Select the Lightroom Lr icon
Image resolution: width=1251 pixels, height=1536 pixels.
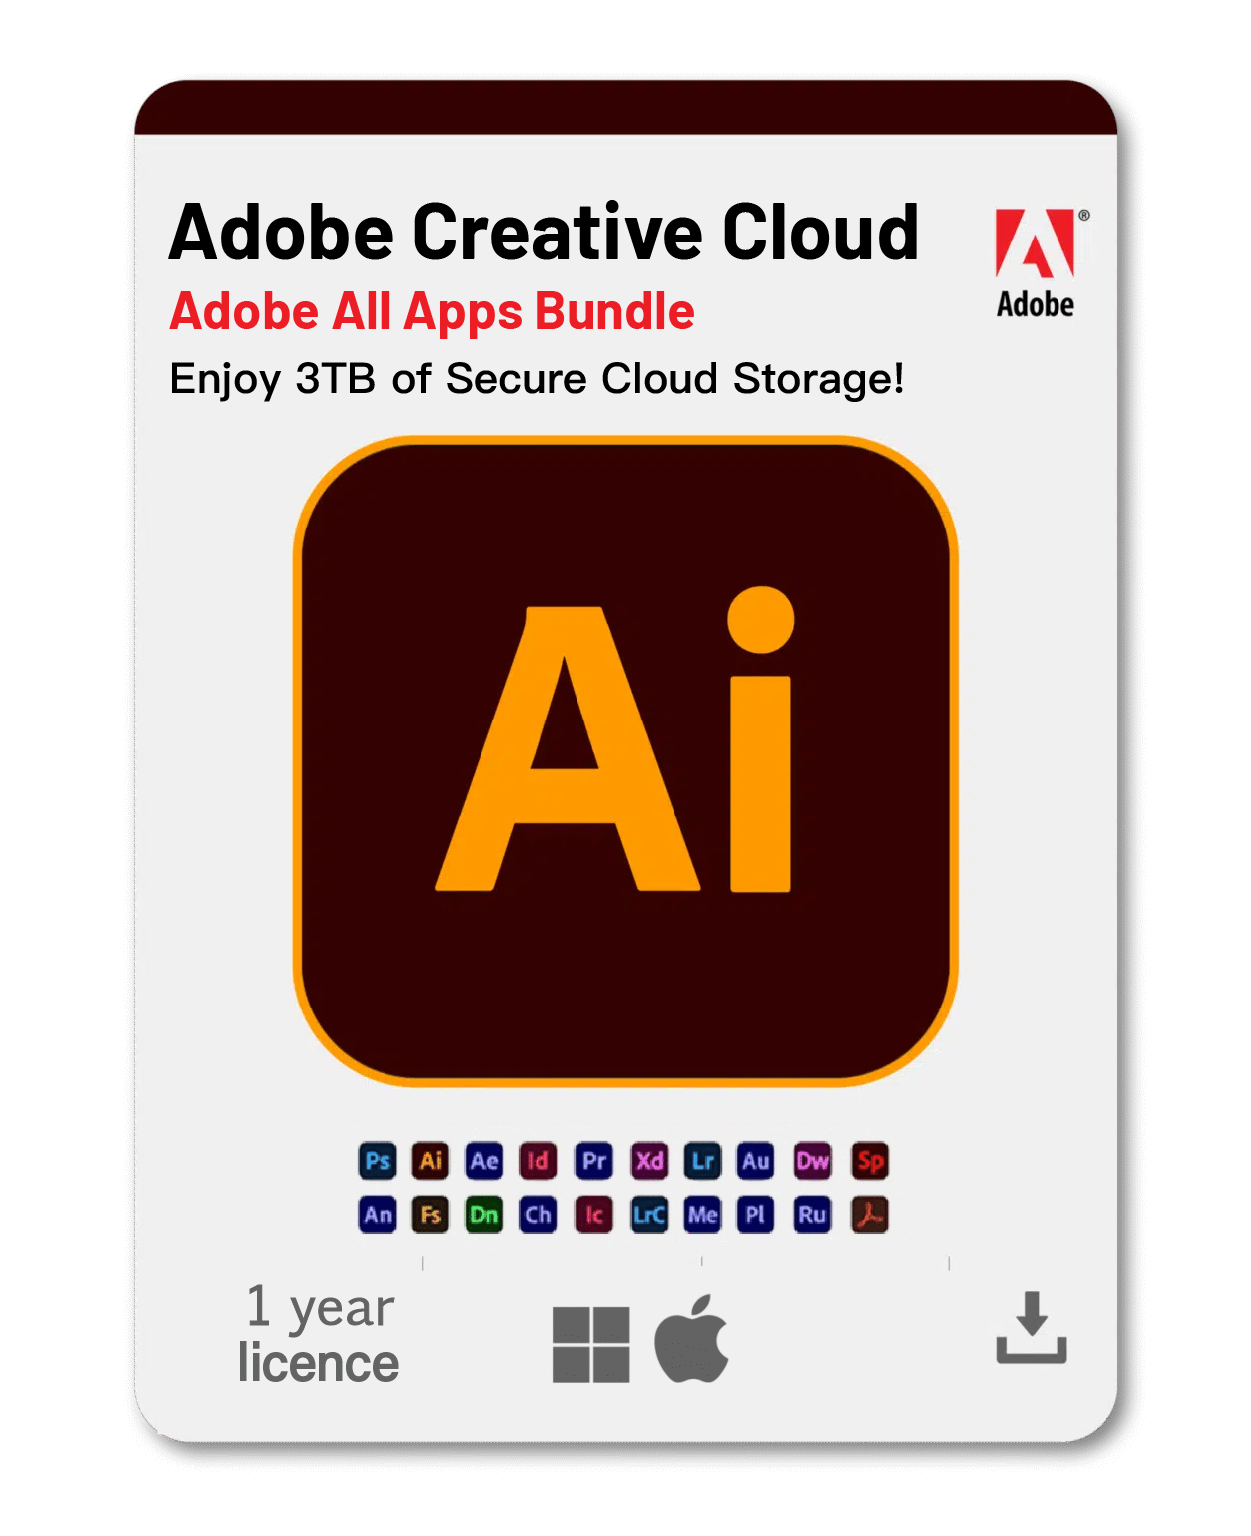click(x=703, y=1161)
